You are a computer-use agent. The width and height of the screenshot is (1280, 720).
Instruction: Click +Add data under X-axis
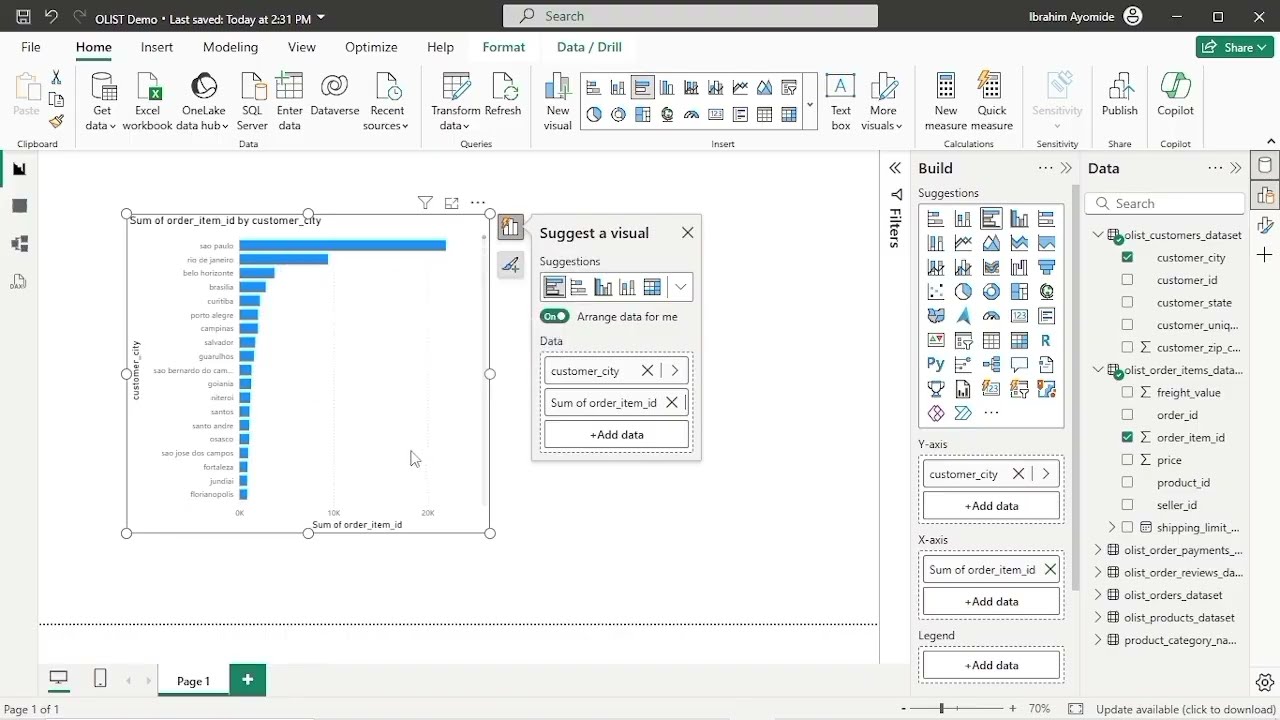click(x=991, y=601)
